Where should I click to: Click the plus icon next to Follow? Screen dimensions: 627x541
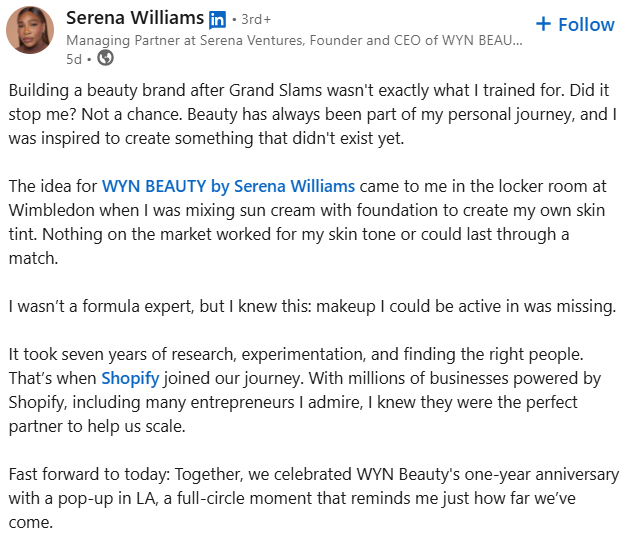543,24
